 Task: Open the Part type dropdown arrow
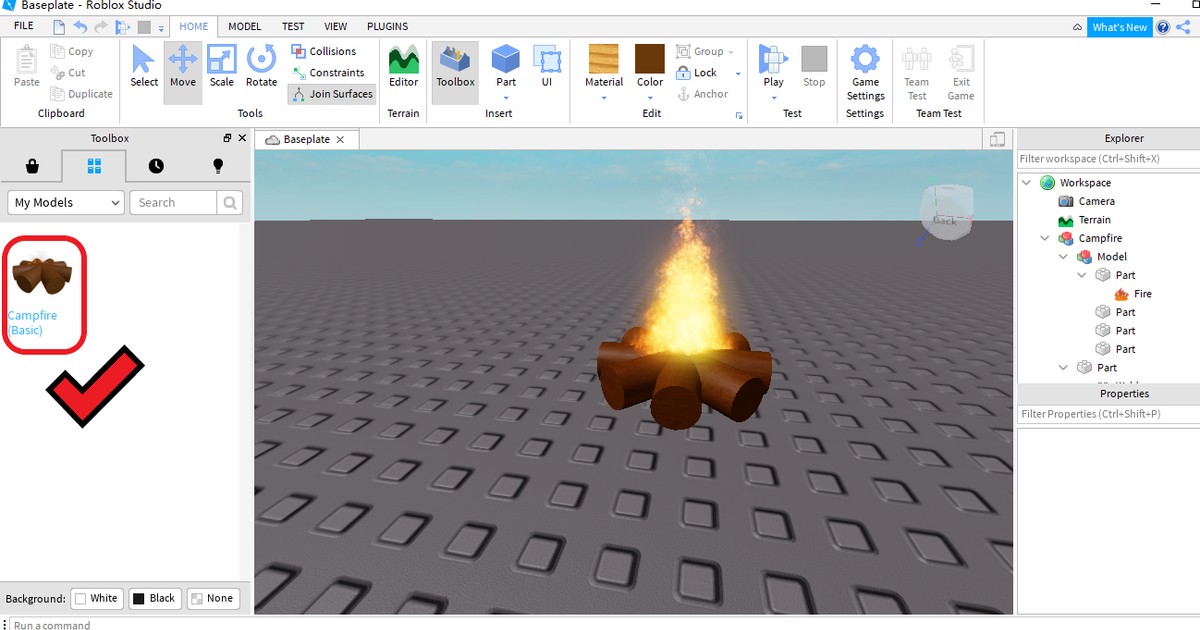coord(506,98)
